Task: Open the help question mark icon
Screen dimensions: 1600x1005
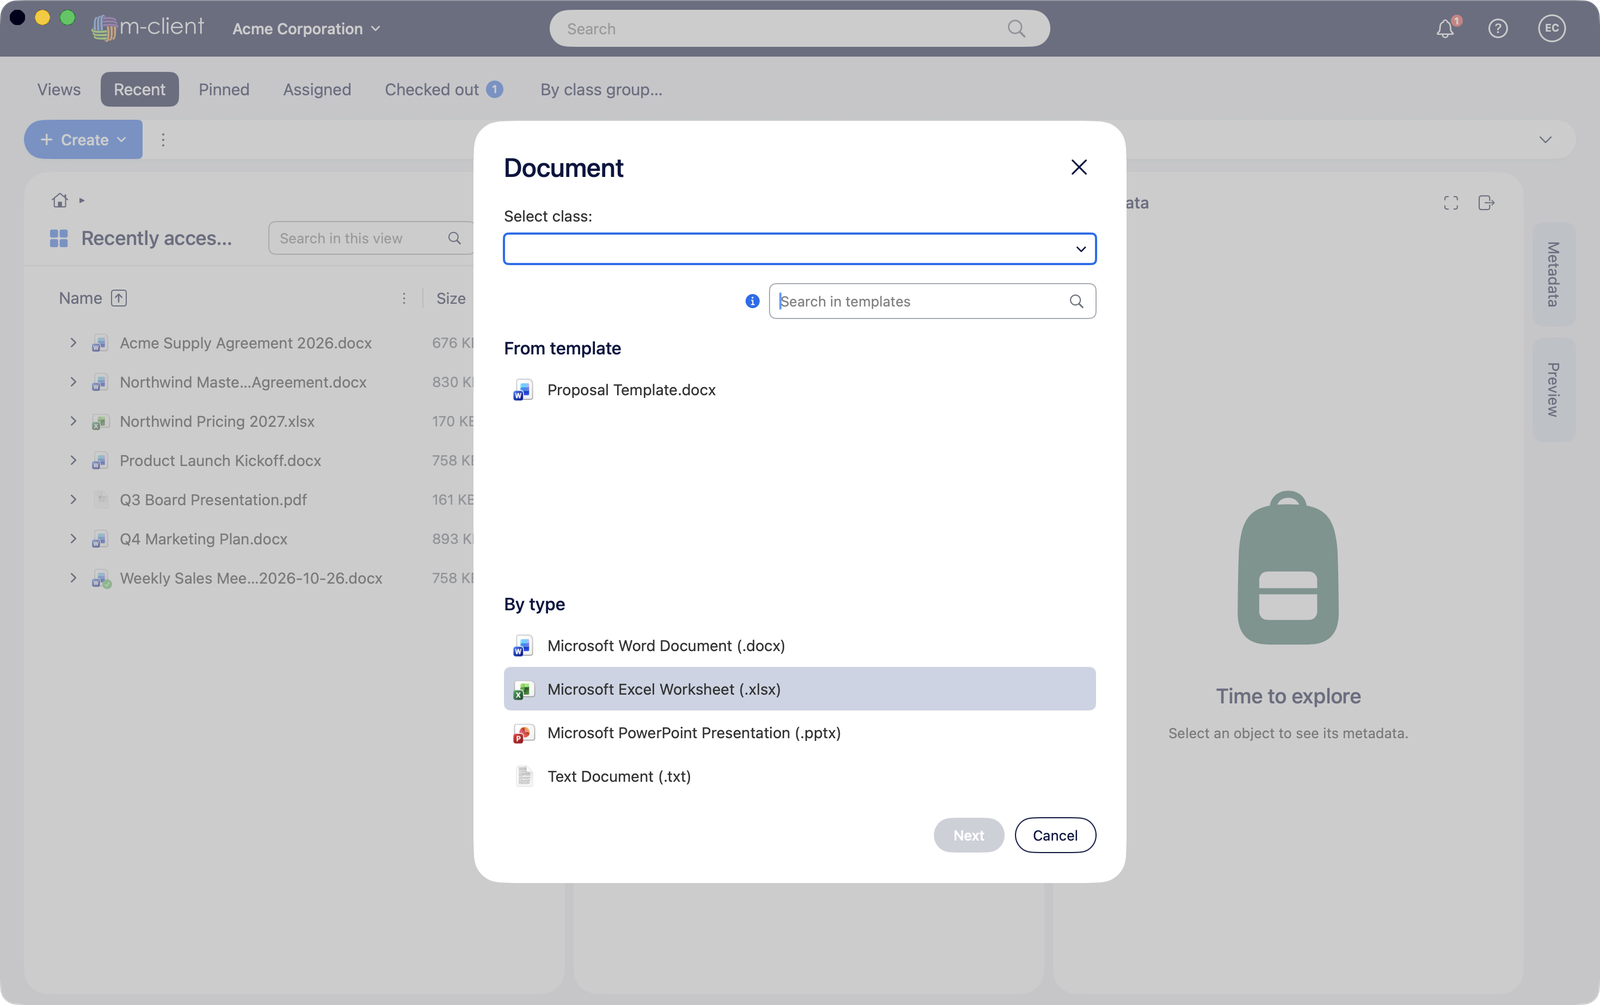Action: tap(1498, 29)
